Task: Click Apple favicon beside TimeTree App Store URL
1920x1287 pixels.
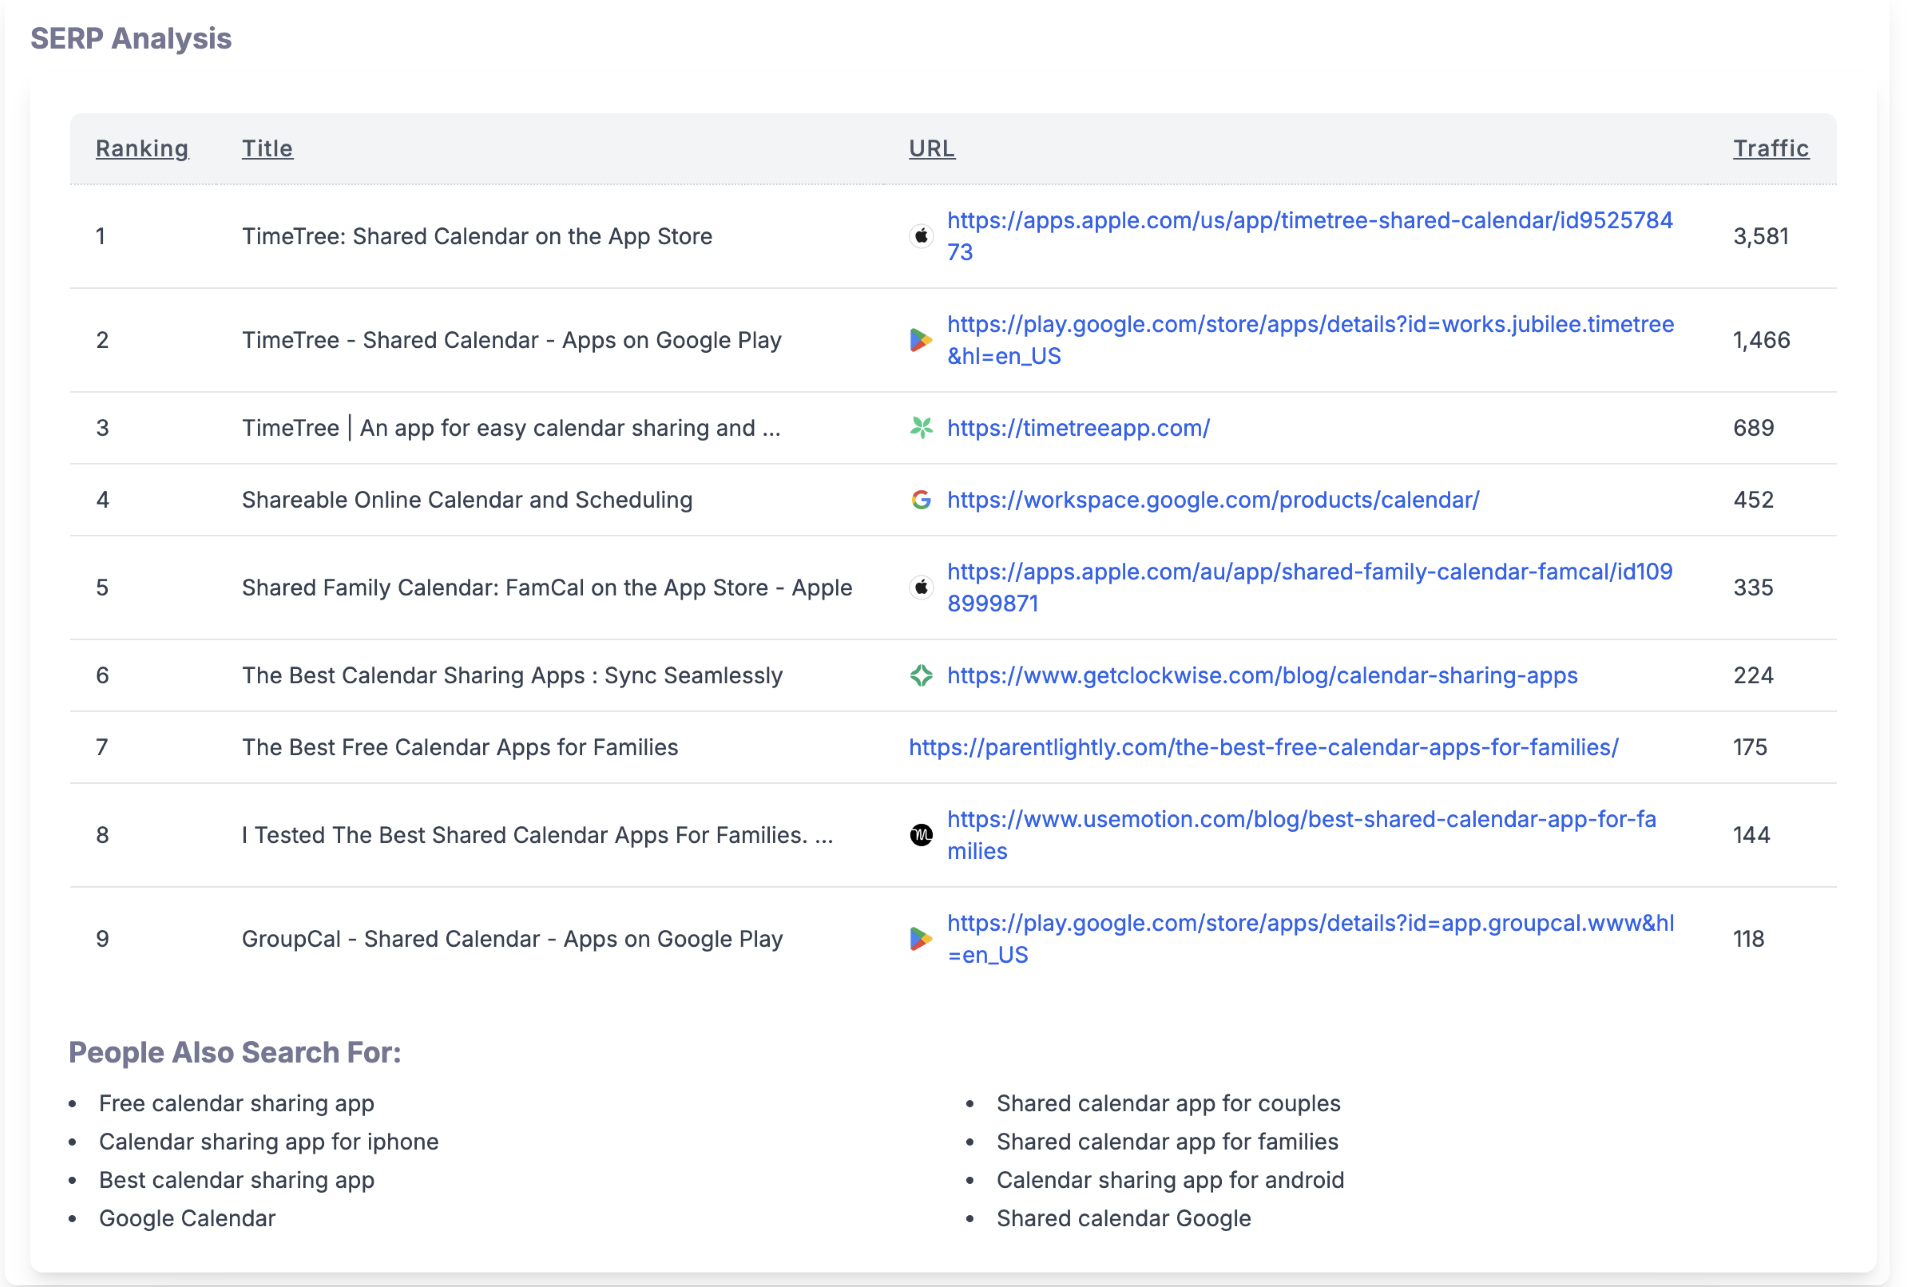Action: tap(921, 236)
